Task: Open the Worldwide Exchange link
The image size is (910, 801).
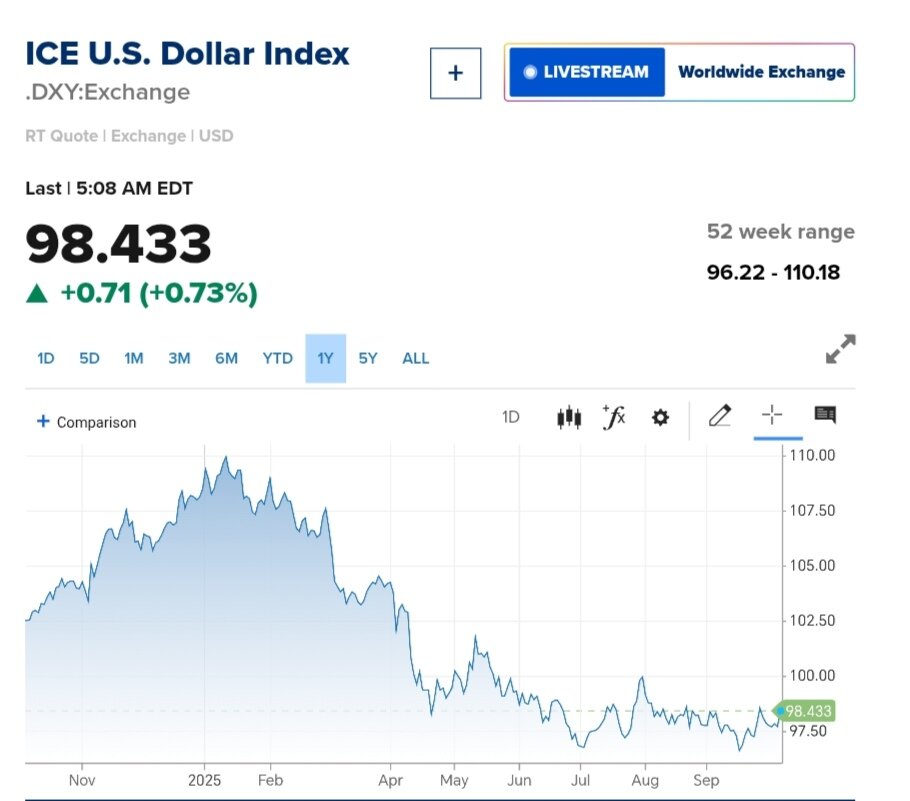Action: point(761,72)
